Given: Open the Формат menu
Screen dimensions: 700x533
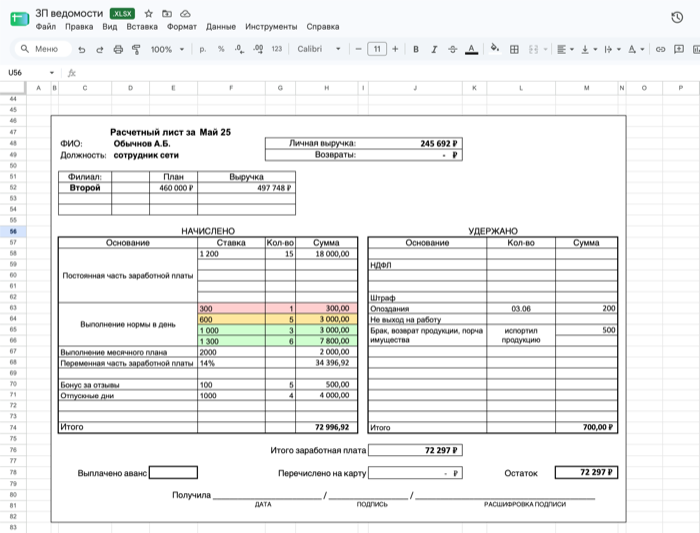Looking at the screenshot, I should (182, 27).
